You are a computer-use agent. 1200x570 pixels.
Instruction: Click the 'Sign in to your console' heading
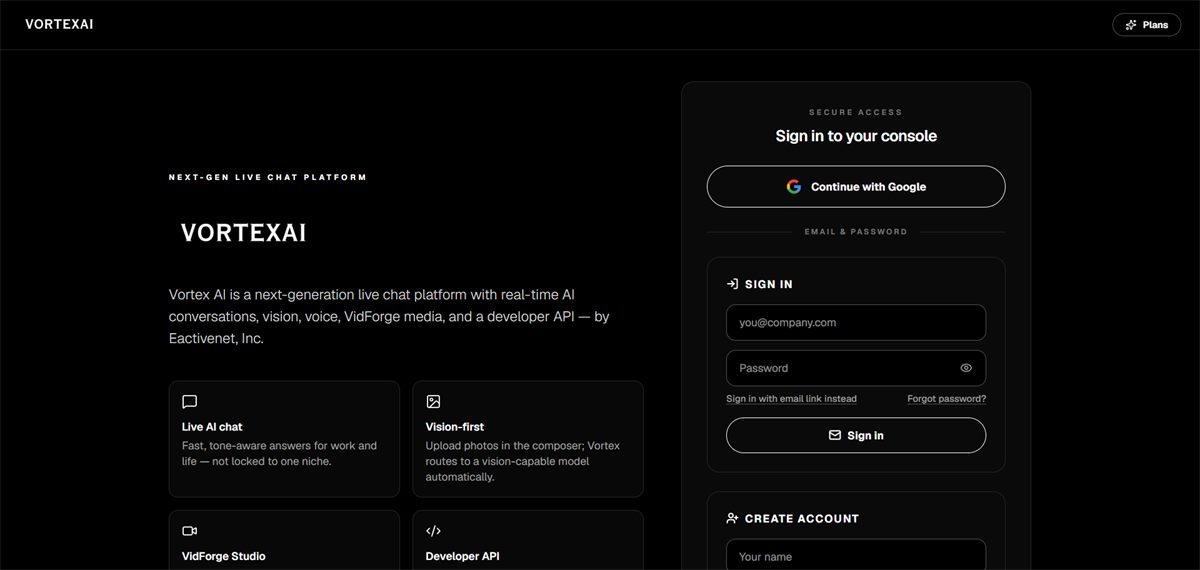856,136
